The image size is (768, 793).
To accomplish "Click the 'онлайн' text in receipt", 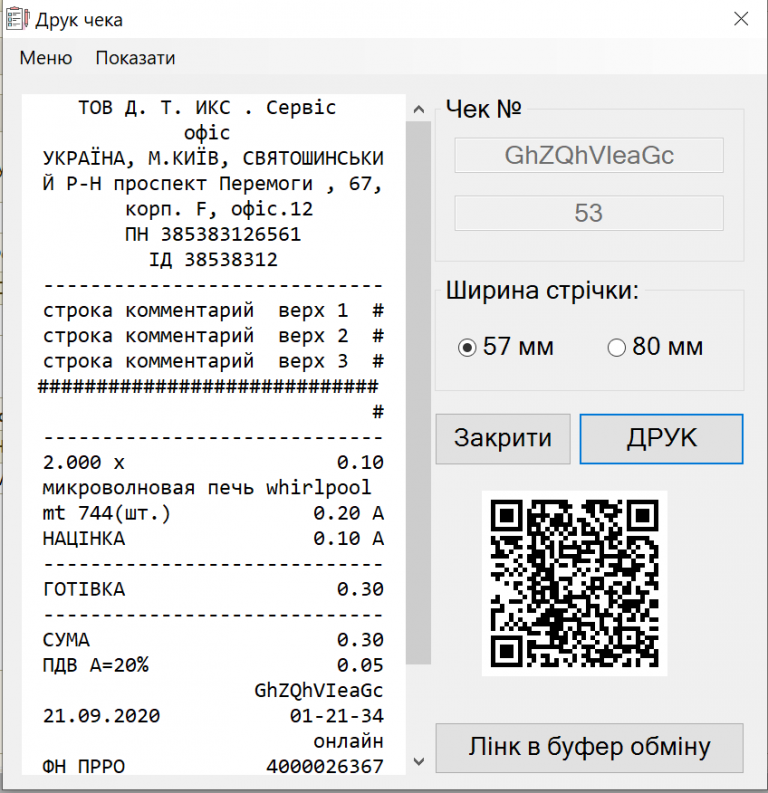I will pyautogui.click(x=348, y=741).
